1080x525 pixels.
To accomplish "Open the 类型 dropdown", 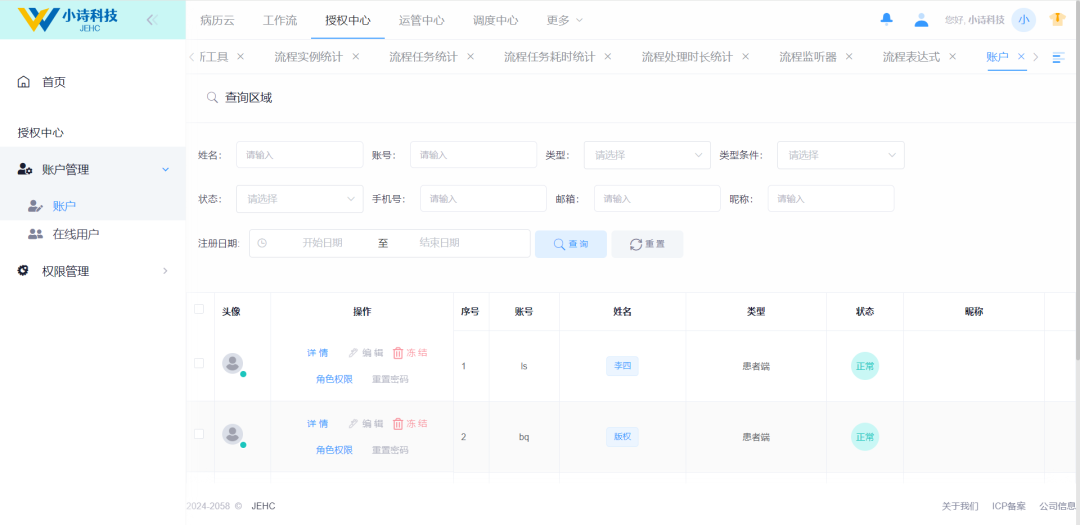I will pos(647,155).
